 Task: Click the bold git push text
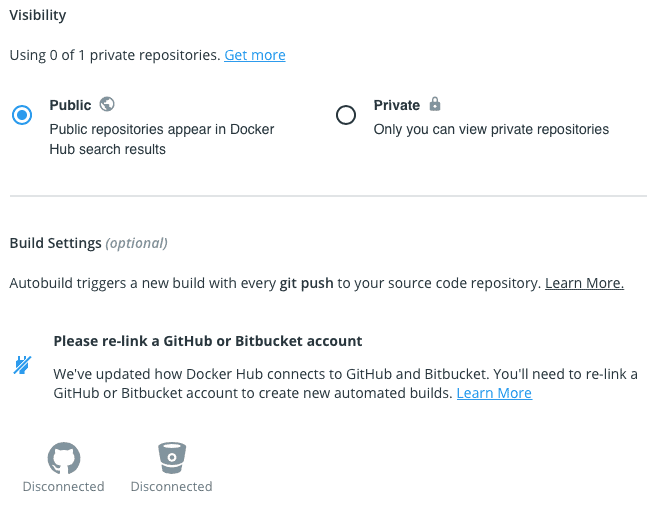point(306,283)
